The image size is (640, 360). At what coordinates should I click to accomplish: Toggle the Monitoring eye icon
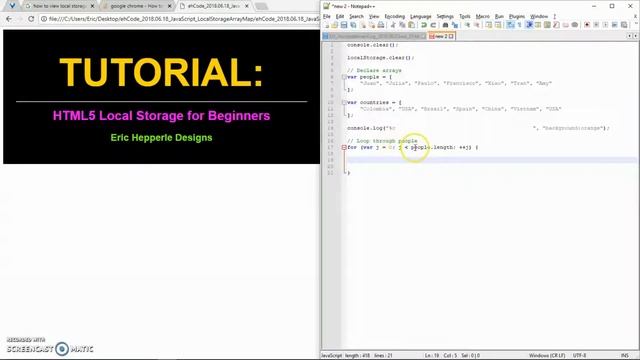(575, 25)
